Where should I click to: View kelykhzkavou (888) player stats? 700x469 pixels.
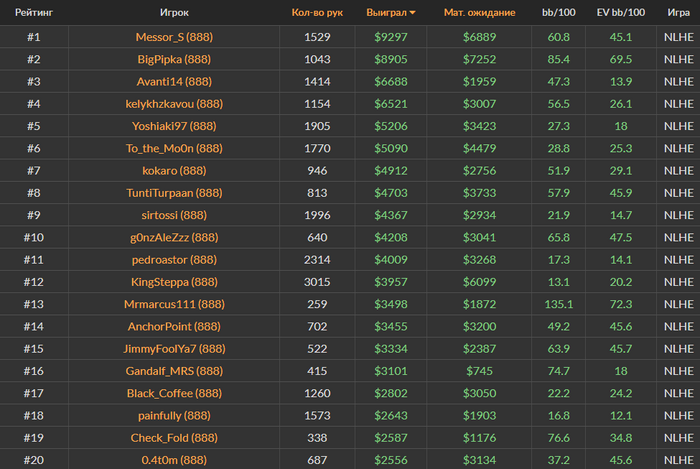174,104
